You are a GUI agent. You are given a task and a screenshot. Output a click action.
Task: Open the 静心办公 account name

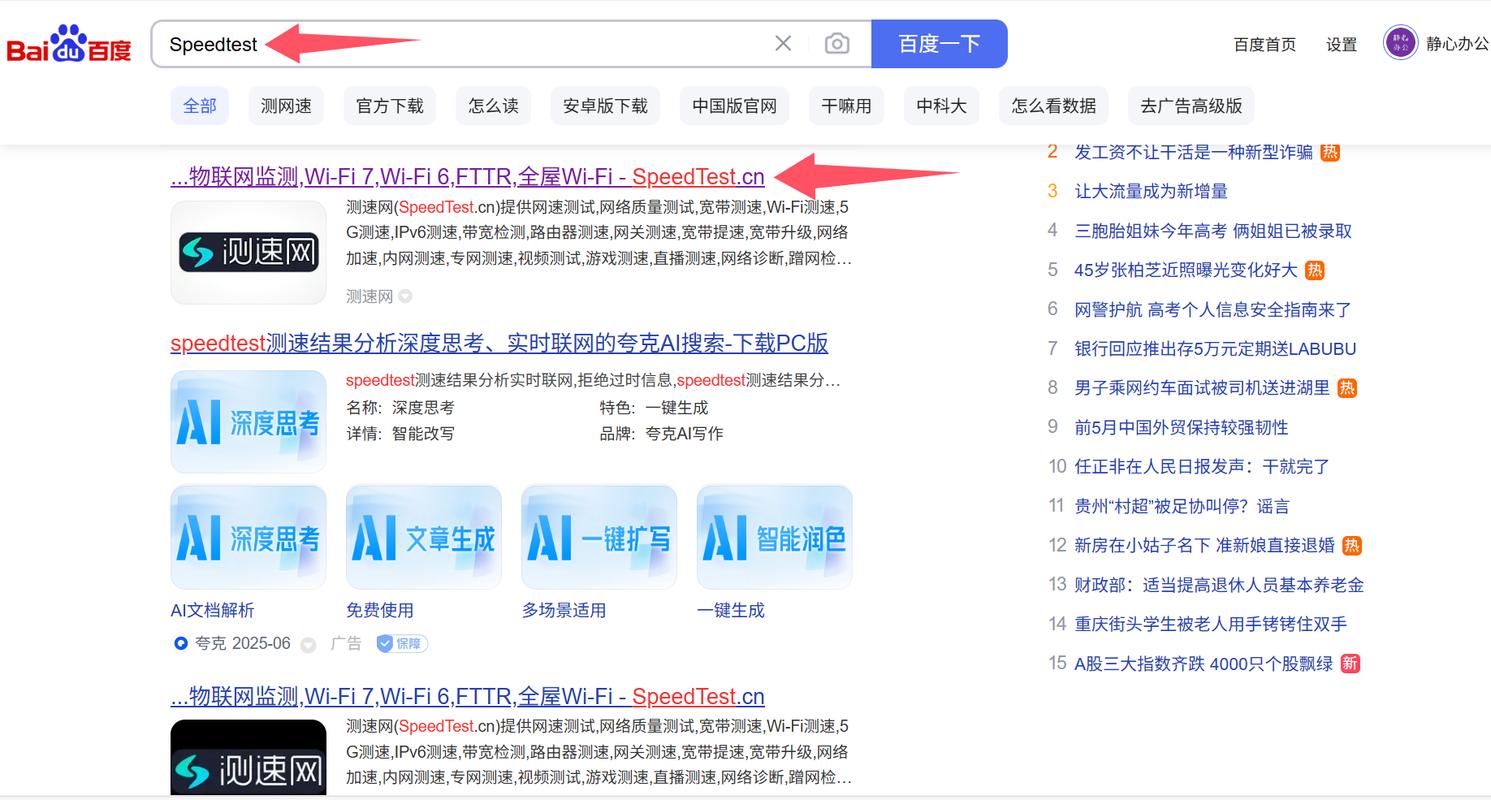tap(1458, 44)
